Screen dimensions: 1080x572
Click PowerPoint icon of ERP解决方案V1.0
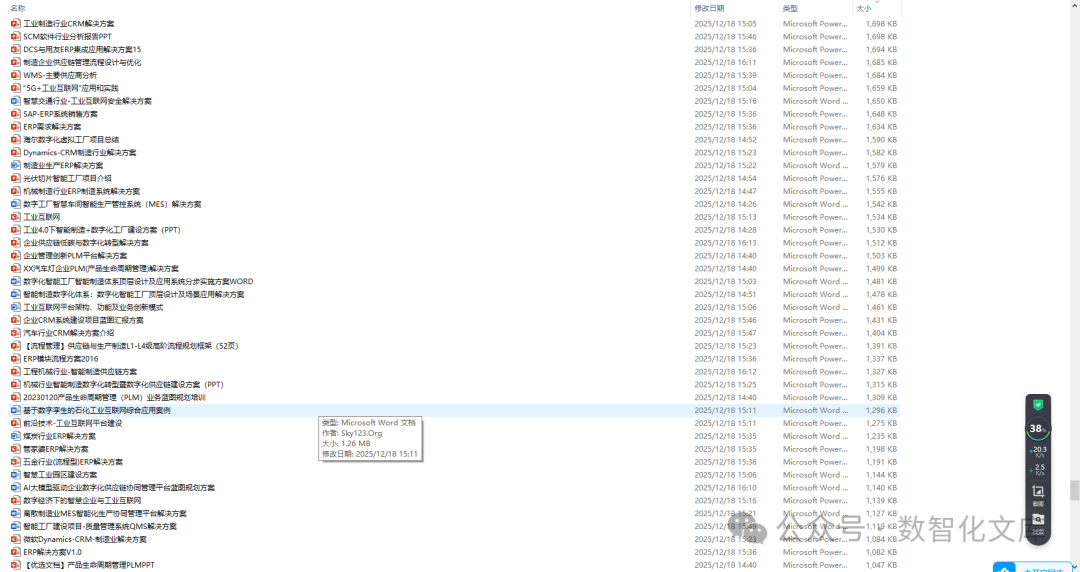click(16, 552)
